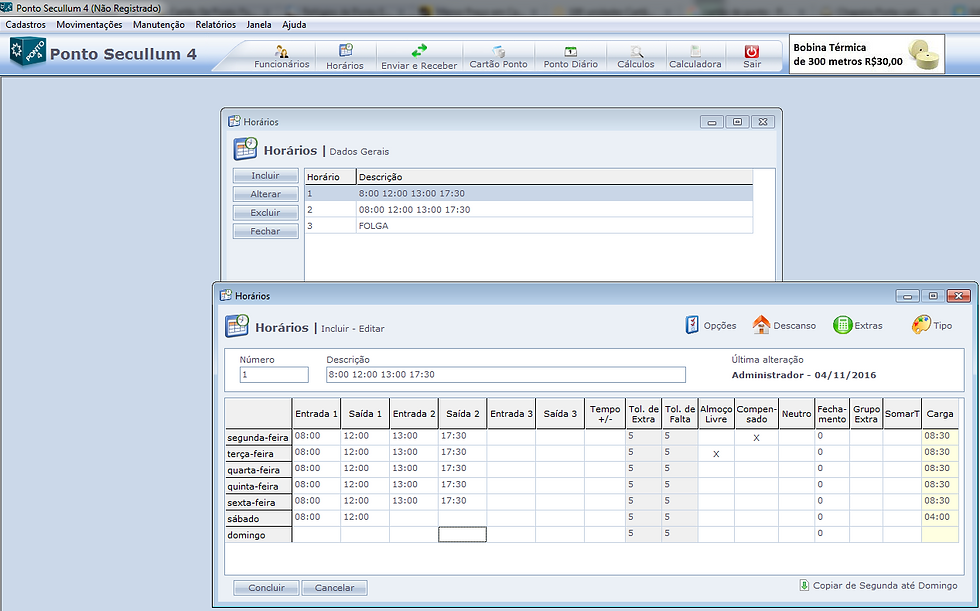This screenshot has width=980, height=611.
Task: Open Cartão Ponto toolbar icon
Action: coord(498,56)
